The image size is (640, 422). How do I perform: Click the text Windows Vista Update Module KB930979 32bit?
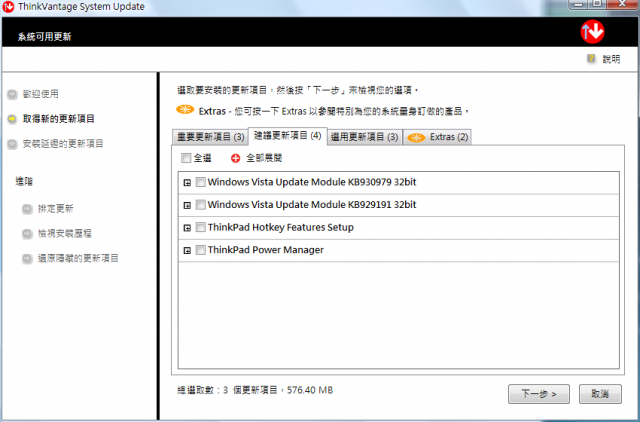(x=312, y=182)
